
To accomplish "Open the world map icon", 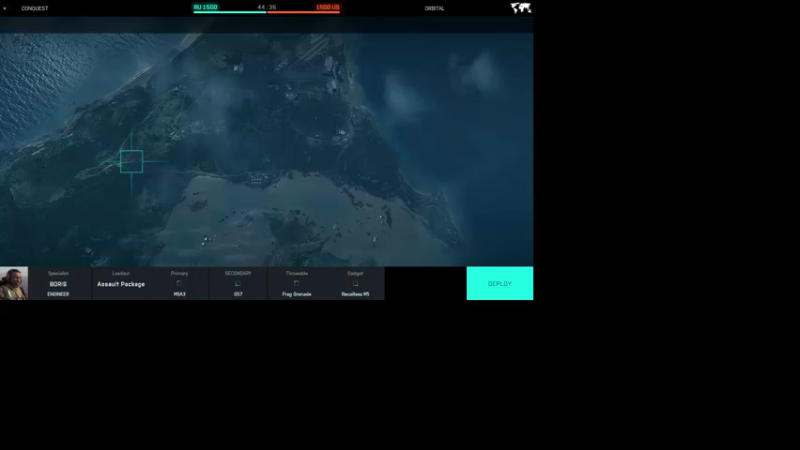I will (x=521, y=8).
